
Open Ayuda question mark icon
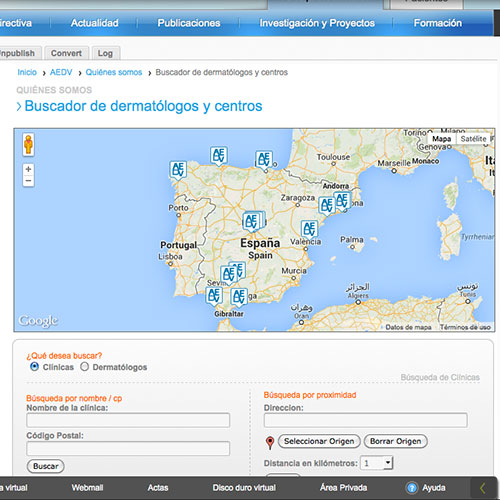tap(412, 488)
